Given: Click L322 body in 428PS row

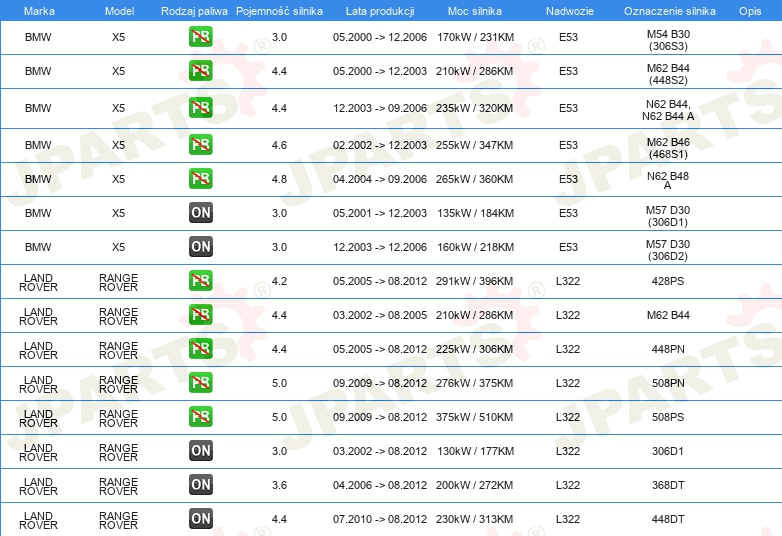Looking at the screenshot, I should click(x=568, y=281).
